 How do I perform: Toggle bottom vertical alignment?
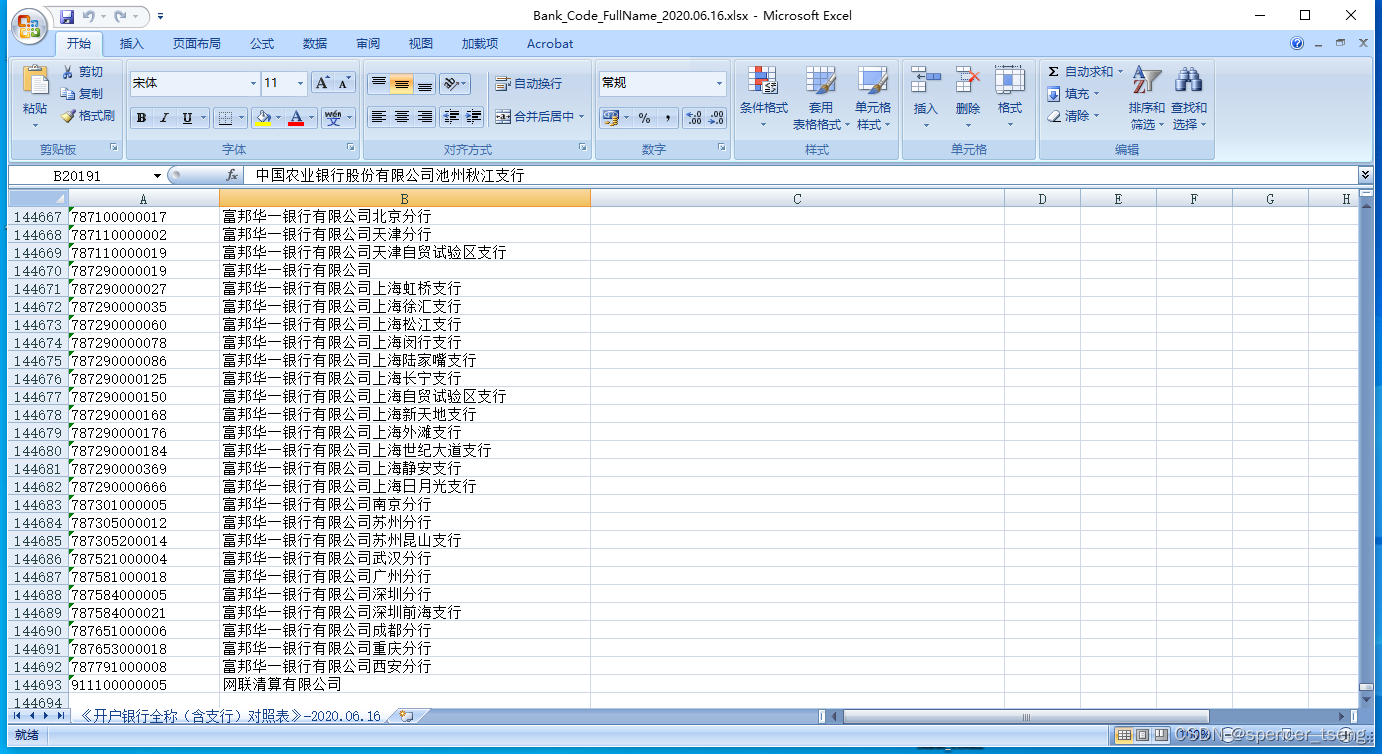coord(424,84)
